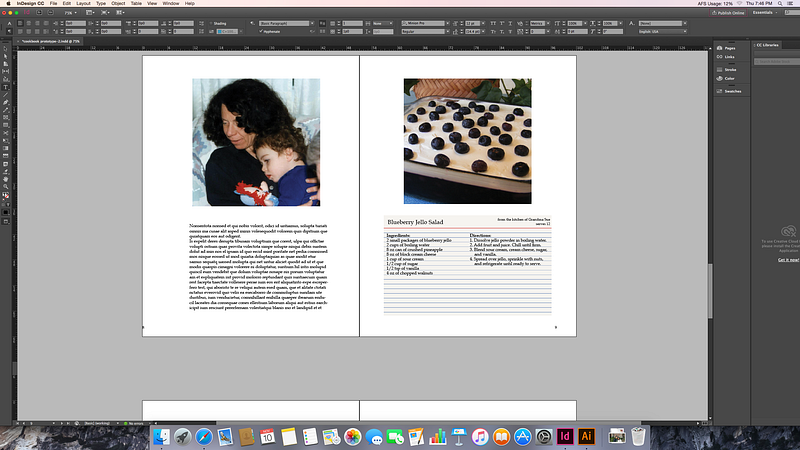The height and width of the screenshot is (450, 800).
Task: Open the Window menu
Action: coord(170,4)
